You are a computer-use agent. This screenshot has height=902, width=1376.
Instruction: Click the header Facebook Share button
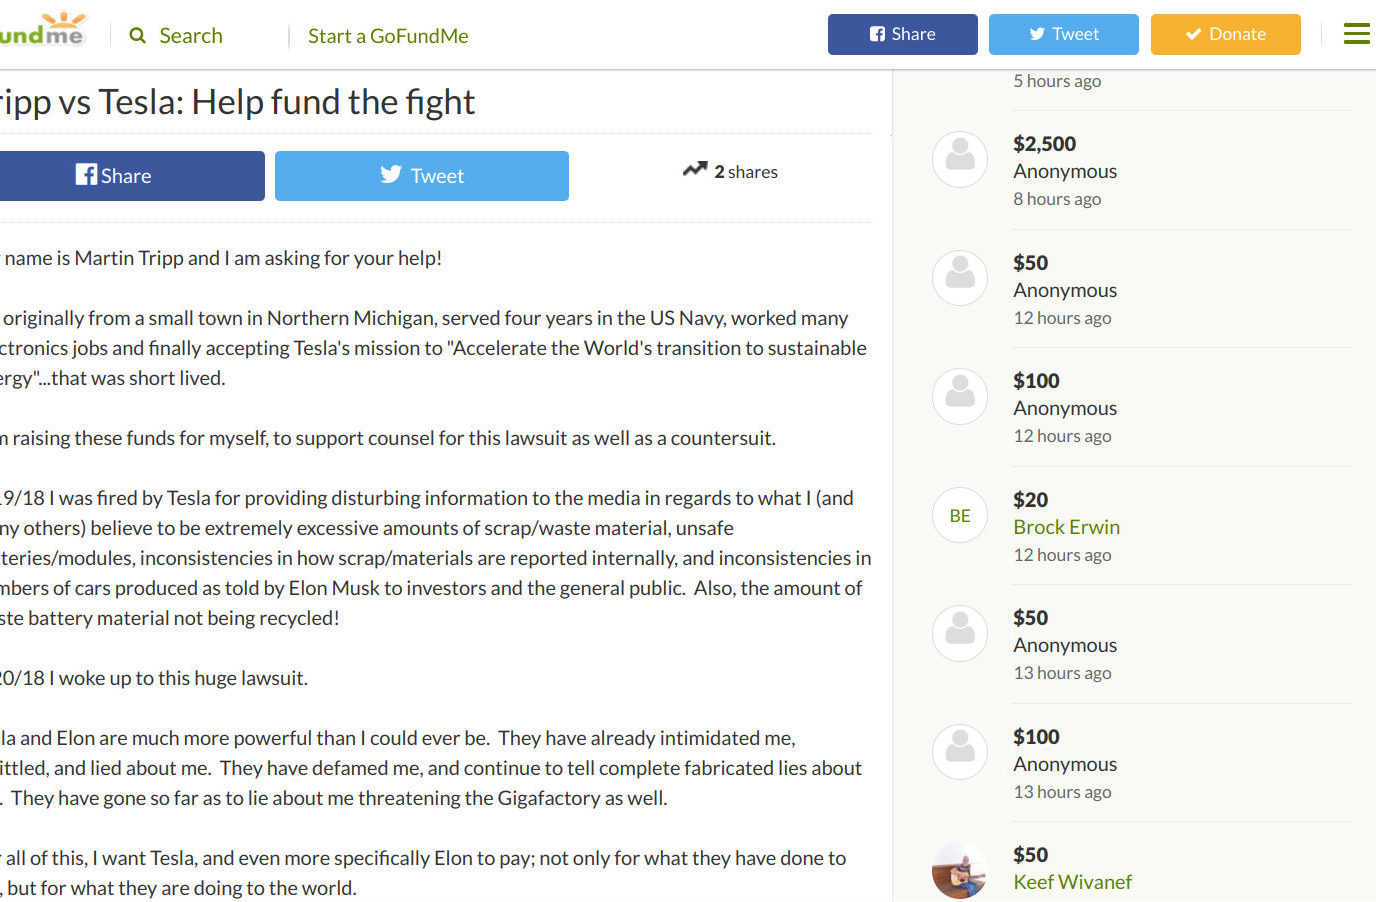click(903, 34)
